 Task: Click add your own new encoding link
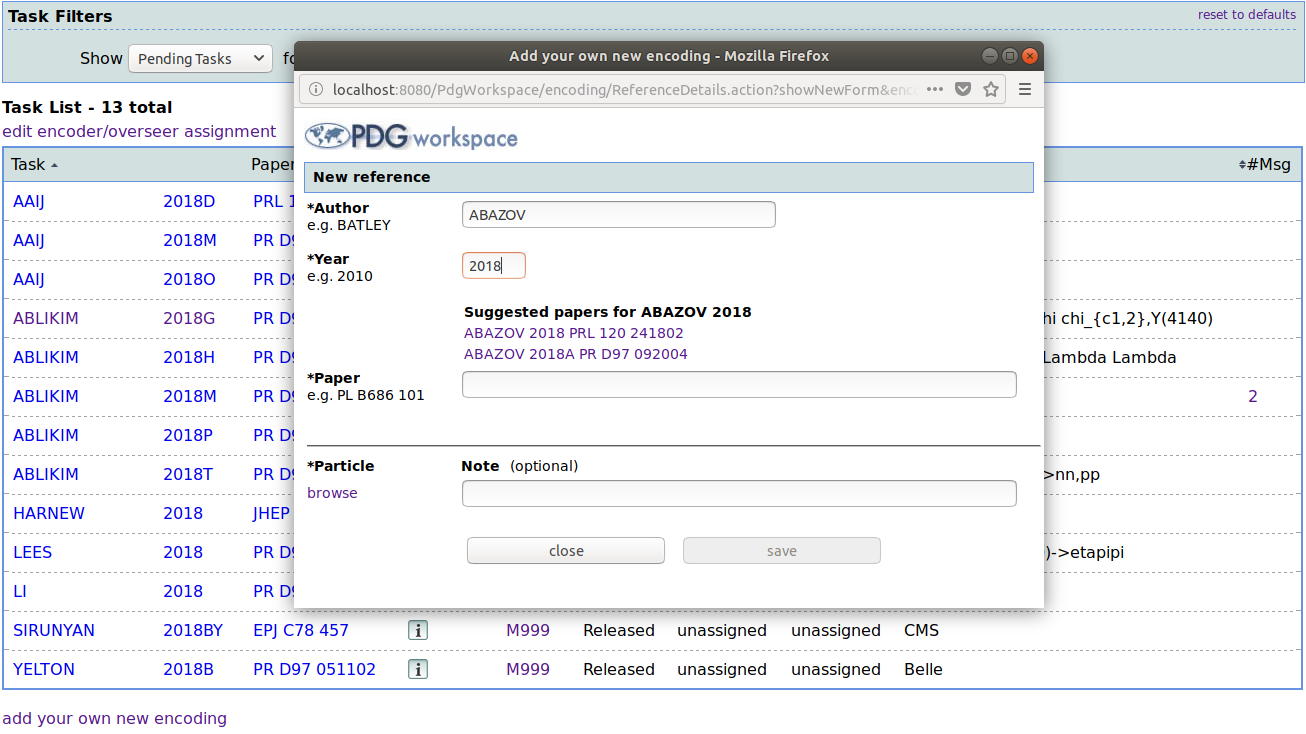(114, 718)
